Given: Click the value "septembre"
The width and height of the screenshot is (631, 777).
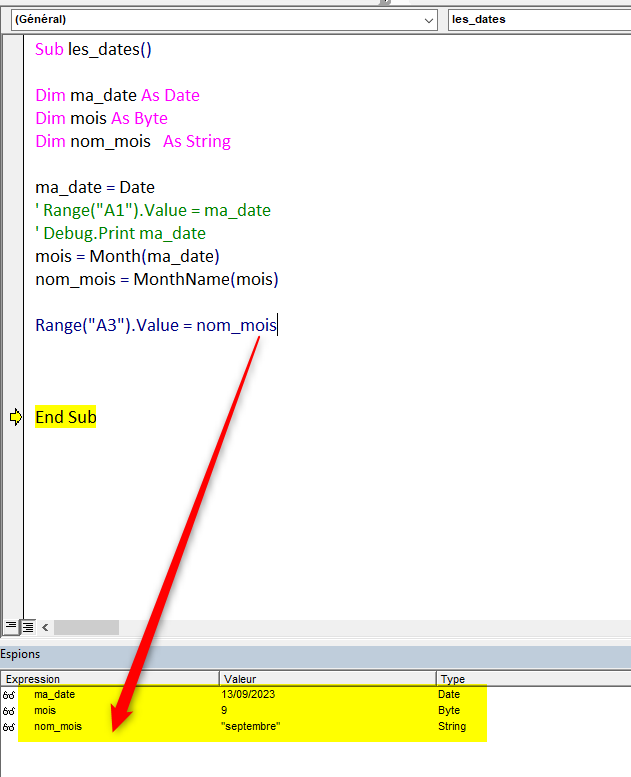Looking at the screenshot, I should (x=251, y=726).
